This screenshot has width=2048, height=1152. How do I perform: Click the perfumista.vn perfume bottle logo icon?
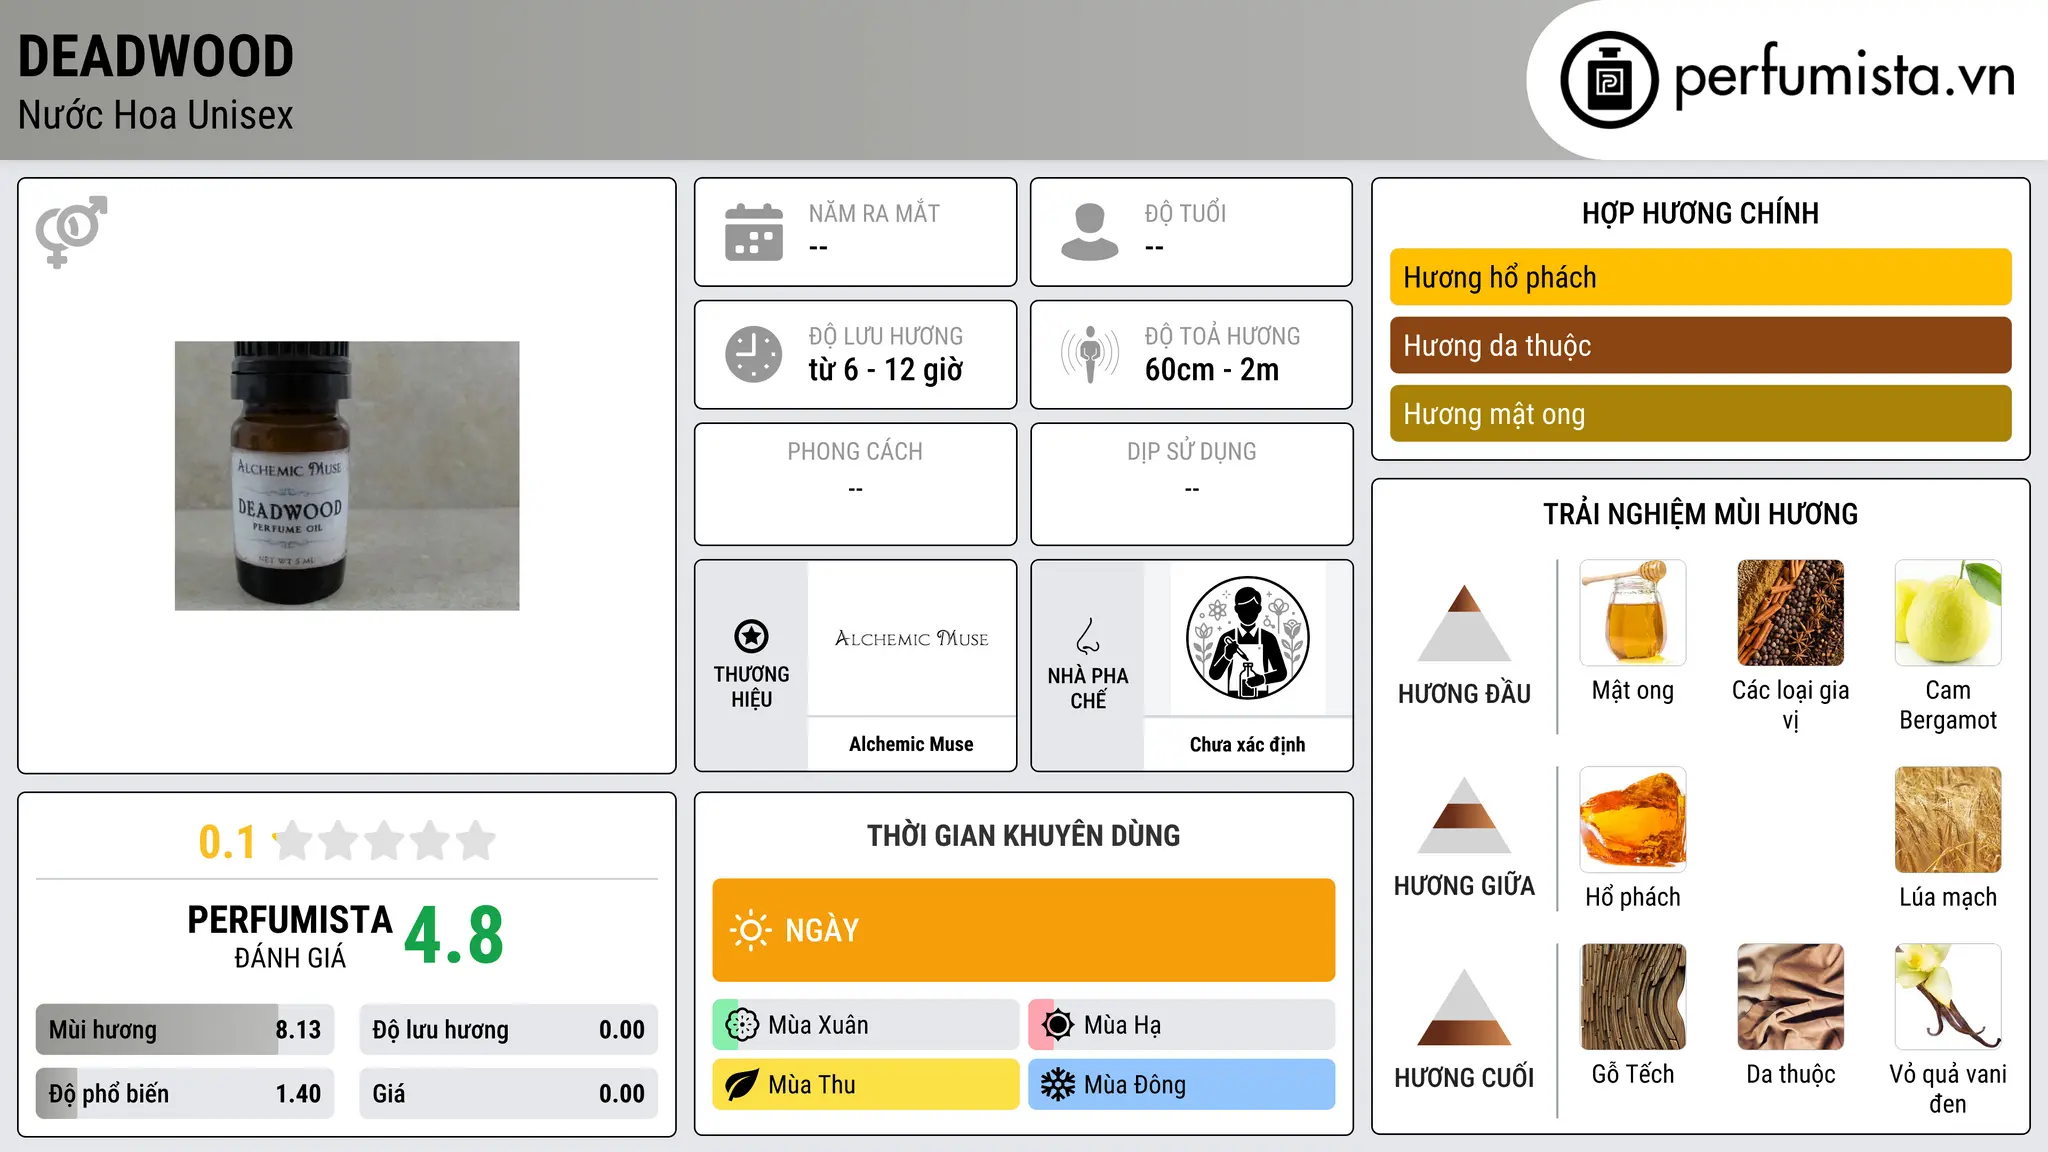(x=1609, y=79)
